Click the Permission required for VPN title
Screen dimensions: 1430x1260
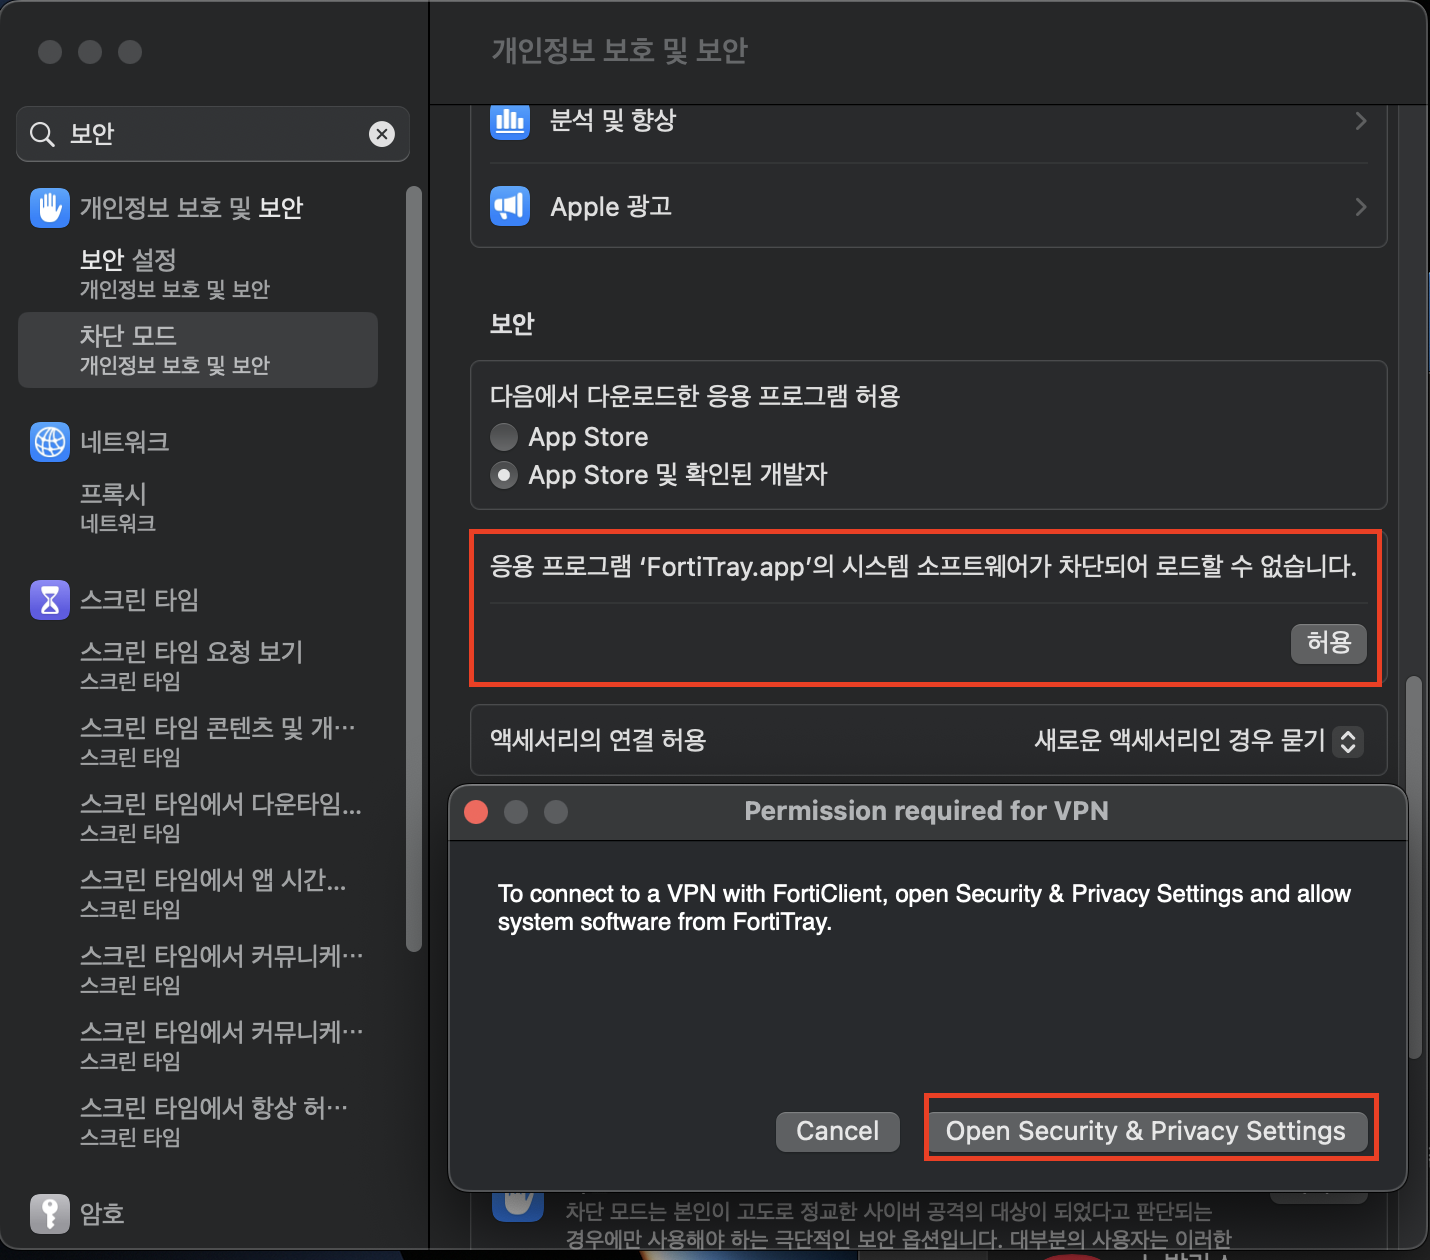point(927,811)
